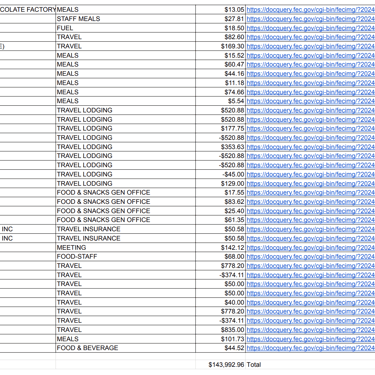Screen dimensions: 375x375
Task: Select the MEALS cell in the $101.73 row
Action: click(x=126, y=339)
